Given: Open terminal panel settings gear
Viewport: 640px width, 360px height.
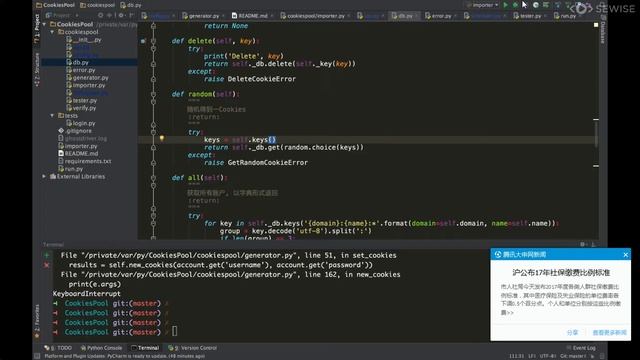Looking at the screenshot, I should pyautogui.click(x=582, y=244).
